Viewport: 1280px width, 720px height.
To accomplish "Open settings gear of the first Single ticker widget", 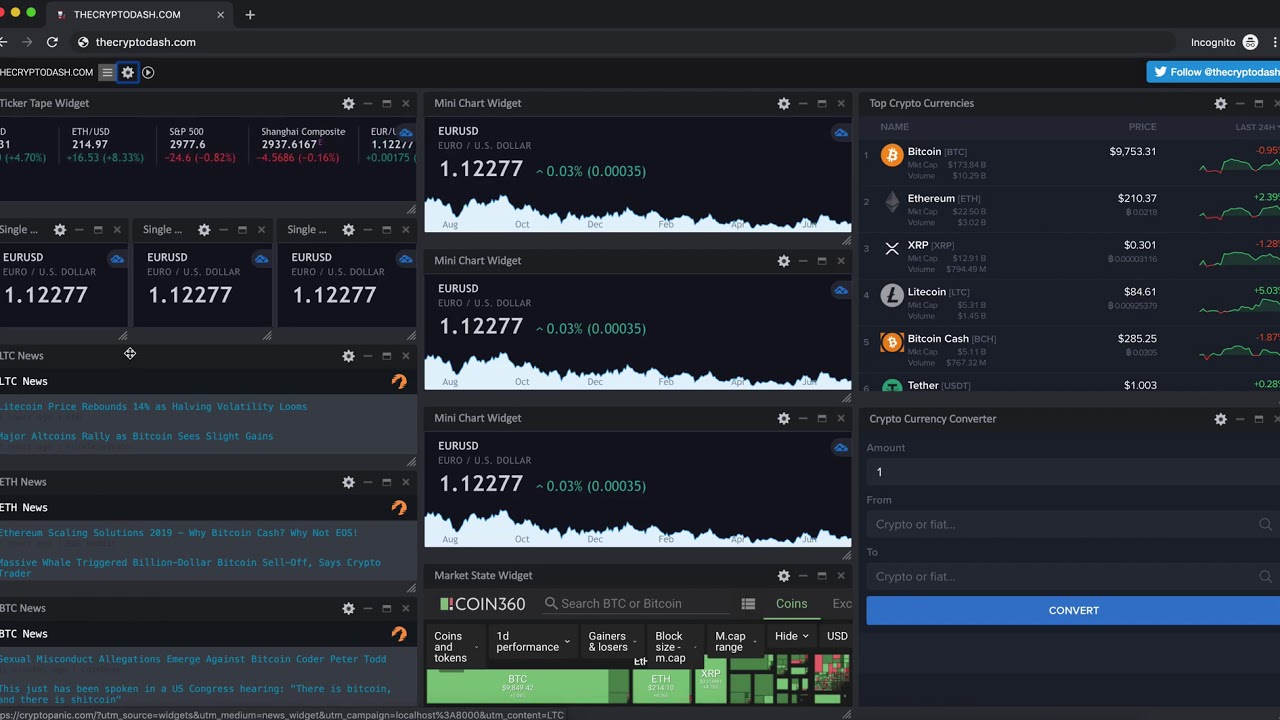I will point(60,230).
